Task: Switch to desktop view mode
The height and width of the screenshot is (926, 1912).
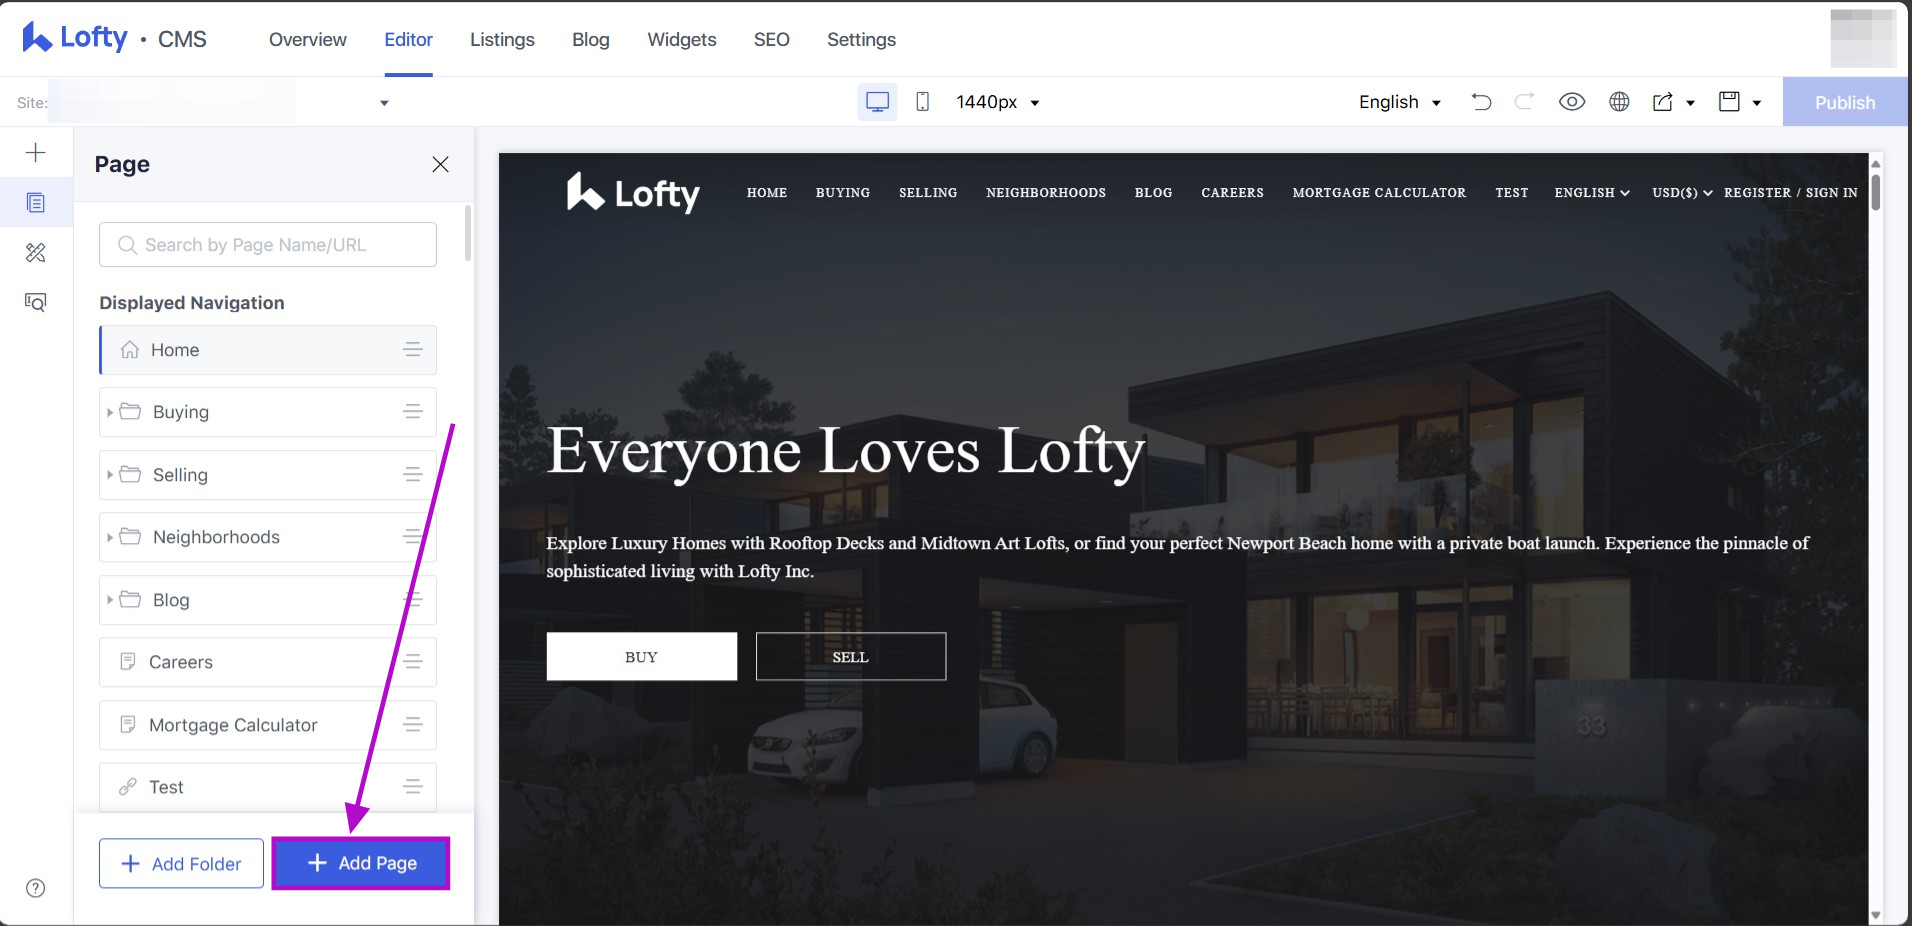Action: (x=877, y=102)
